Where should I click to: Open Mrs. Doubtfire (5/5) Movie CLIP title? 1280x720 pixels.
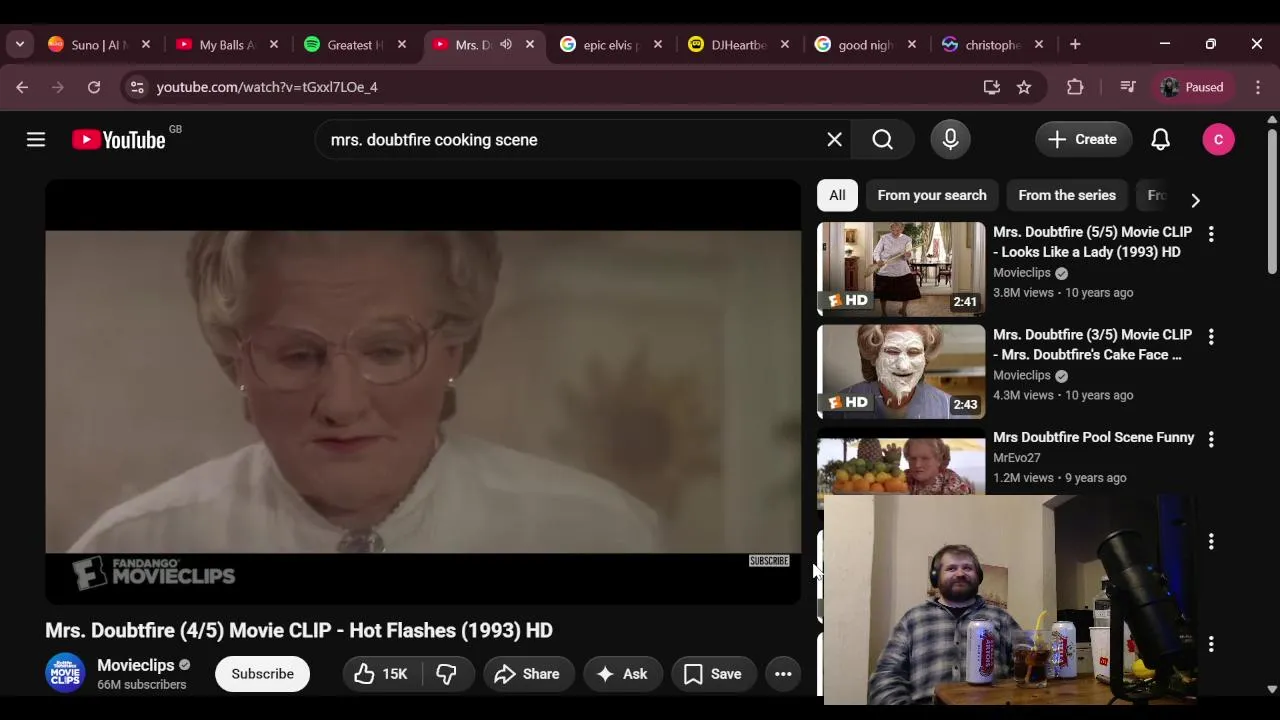1092,242
